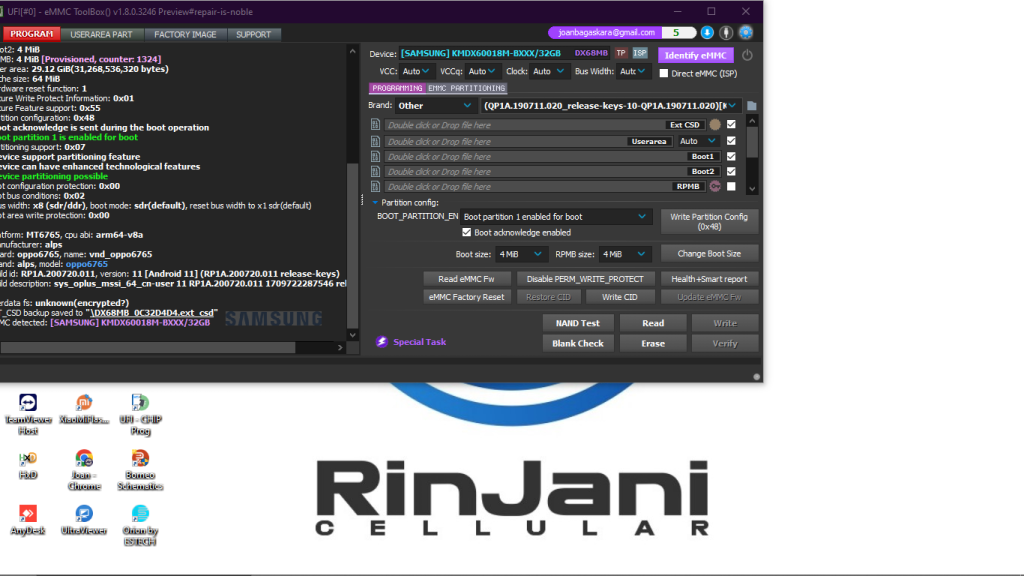Open HxD desktop shortcut
This screenshot has height=576, width=1024.
click(28, 464)
